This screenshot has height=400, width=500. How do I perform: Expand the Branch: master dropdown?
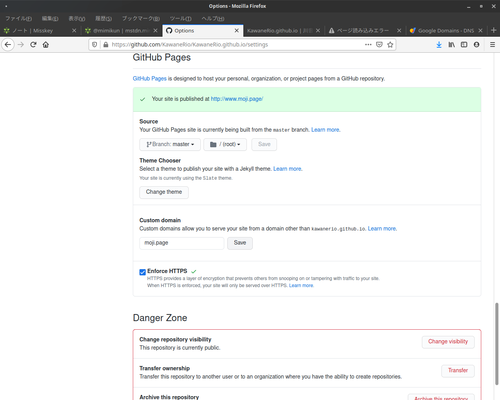pos(170,144)
